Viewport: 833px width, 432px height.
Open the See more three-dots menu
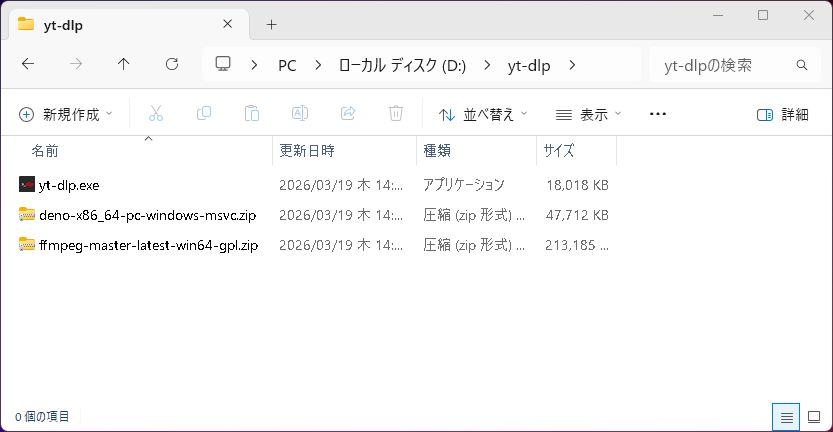(658, 114)
